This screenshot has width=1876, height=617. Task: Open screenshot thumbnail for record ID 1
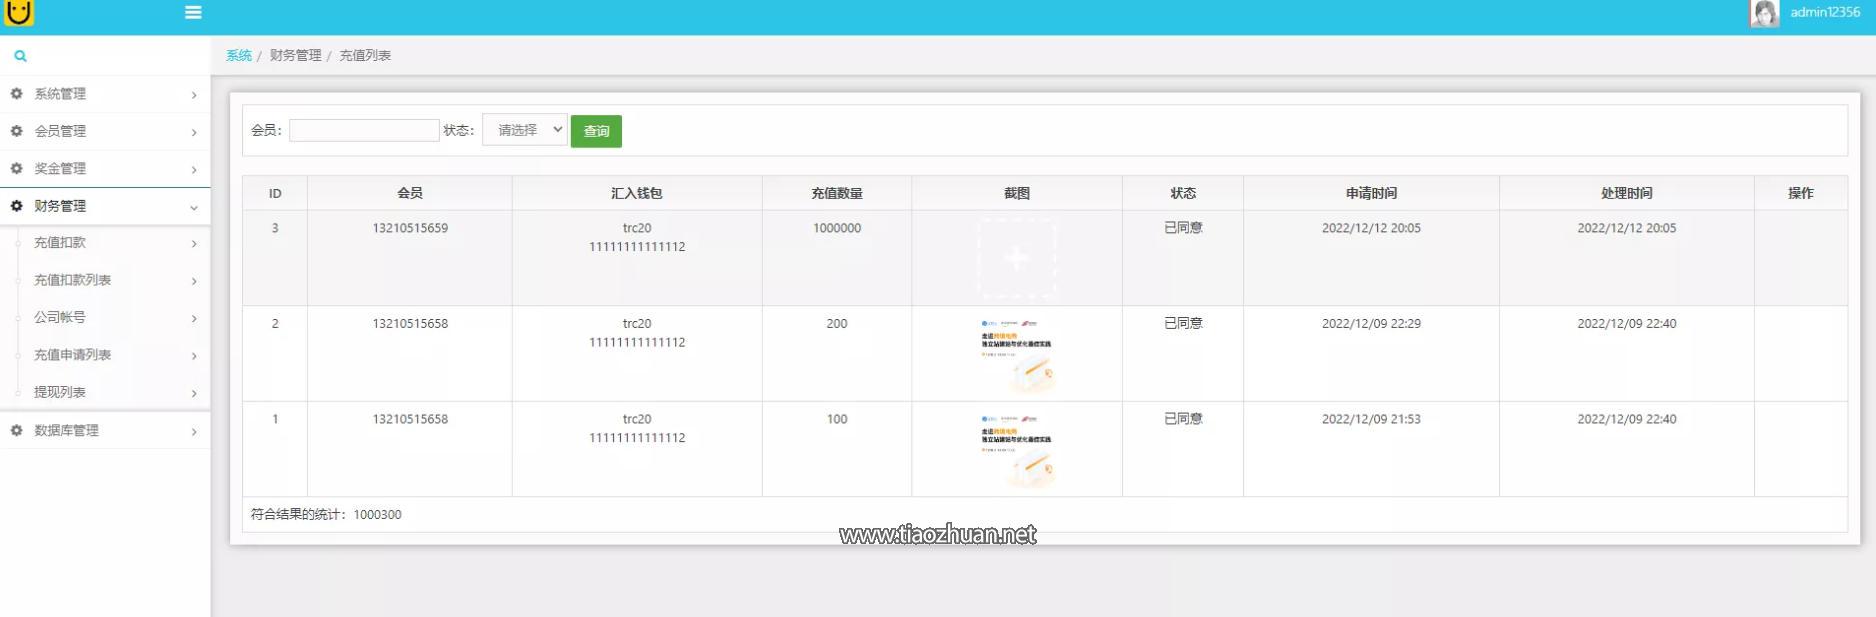click(x=1016, y=450)
